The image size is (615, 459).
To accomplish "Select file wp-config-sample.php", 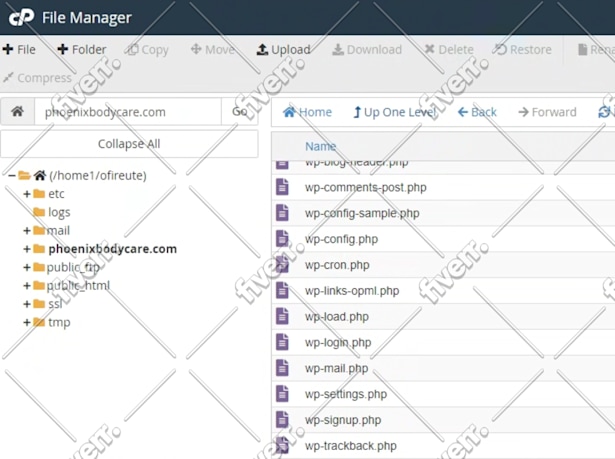I will coord(362,213).
